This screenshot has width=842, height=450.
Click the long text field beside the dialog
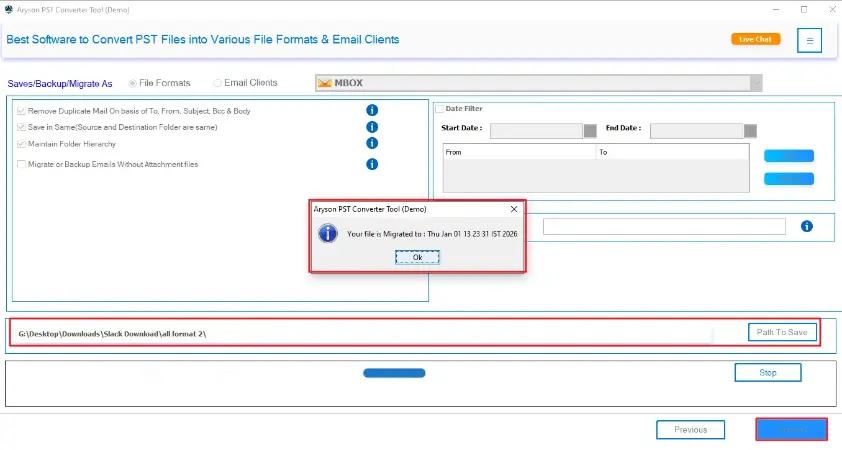click(664, 227)
